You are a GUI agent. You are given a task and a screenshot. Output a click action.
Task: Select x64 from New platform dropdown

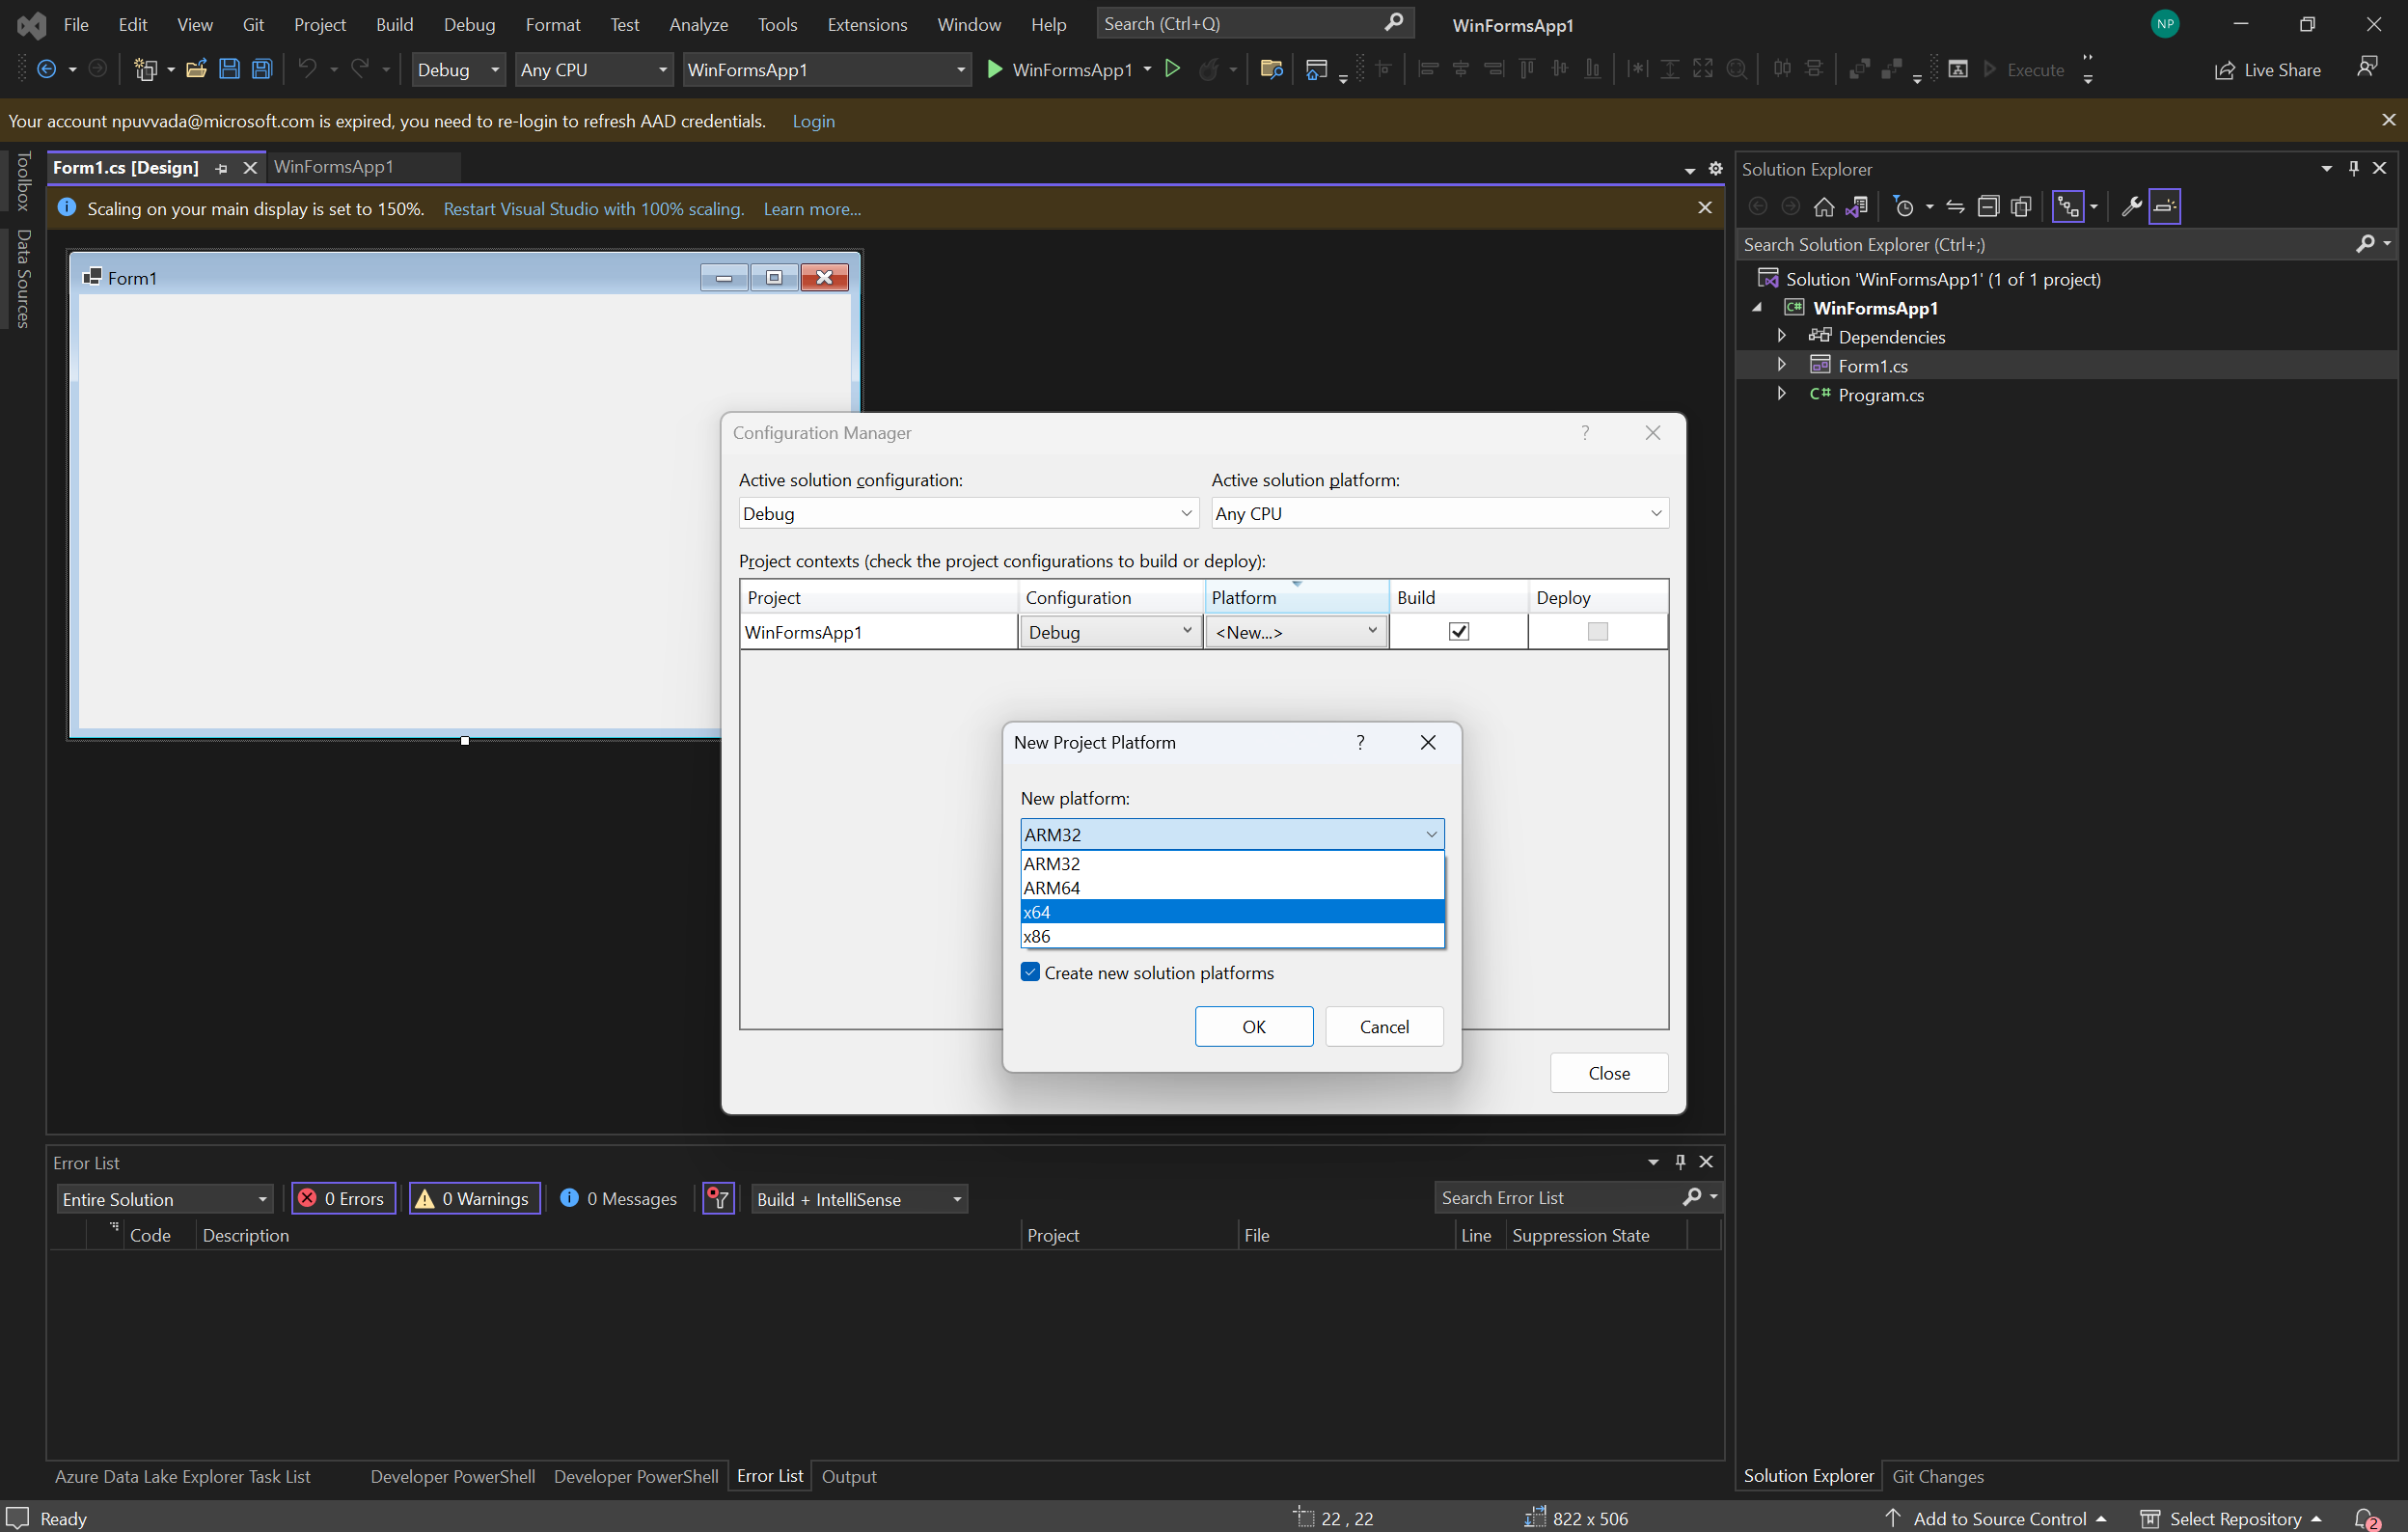click(1230, 911)
